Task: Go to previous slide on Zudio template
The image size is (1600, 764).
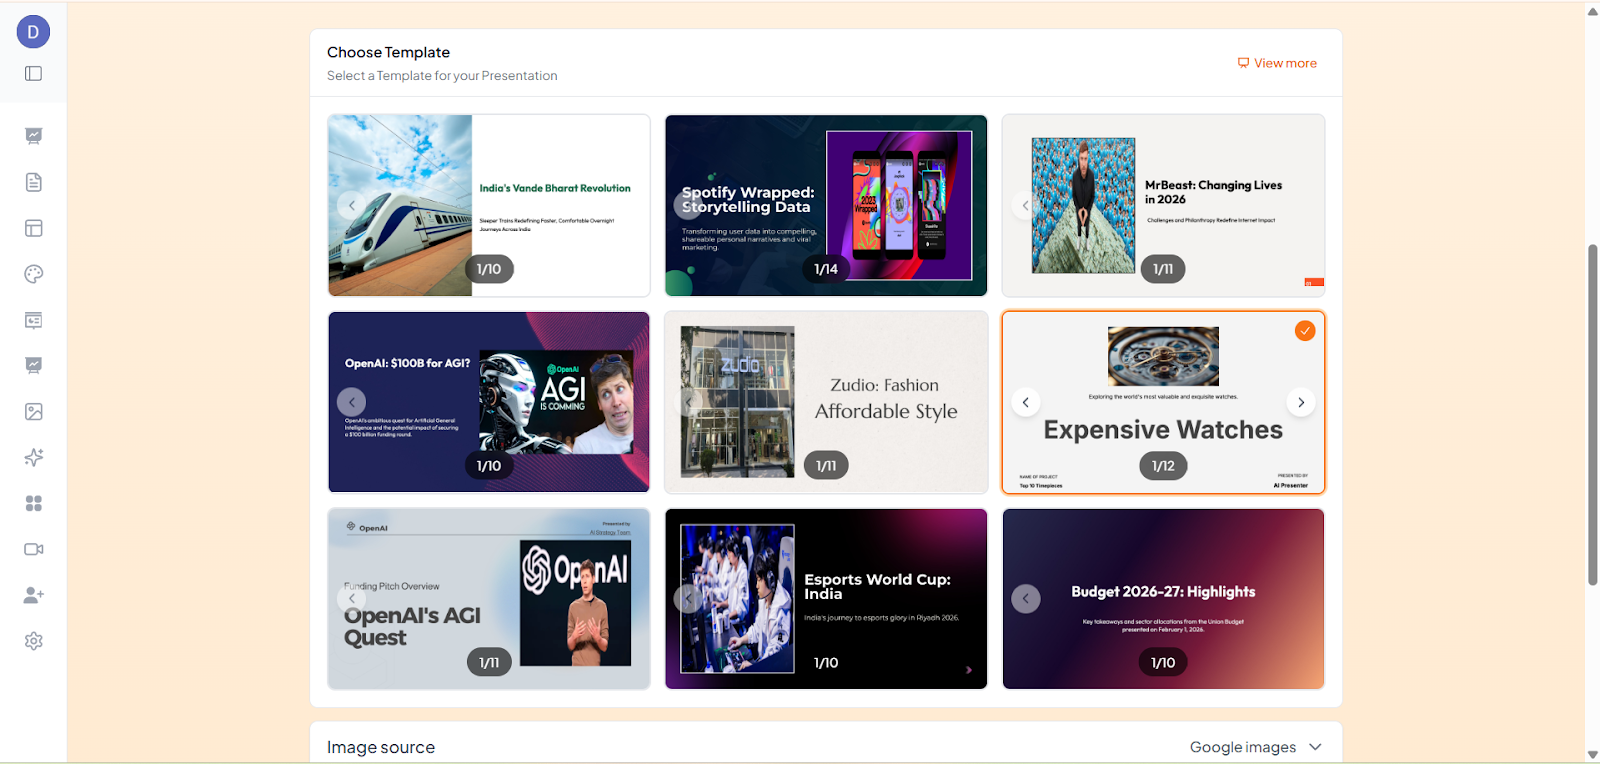Action: tap(688, 402)
